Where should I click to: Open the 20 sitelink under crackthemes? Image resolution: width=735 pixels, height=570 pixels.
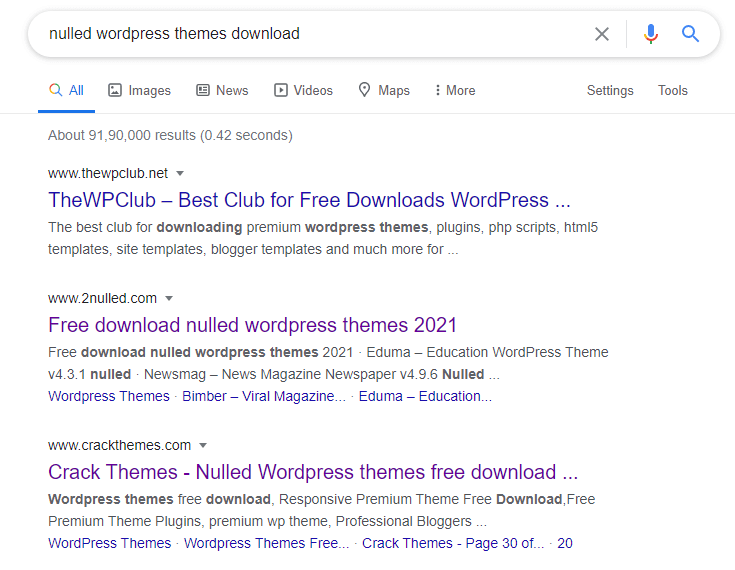click(565, 543)
